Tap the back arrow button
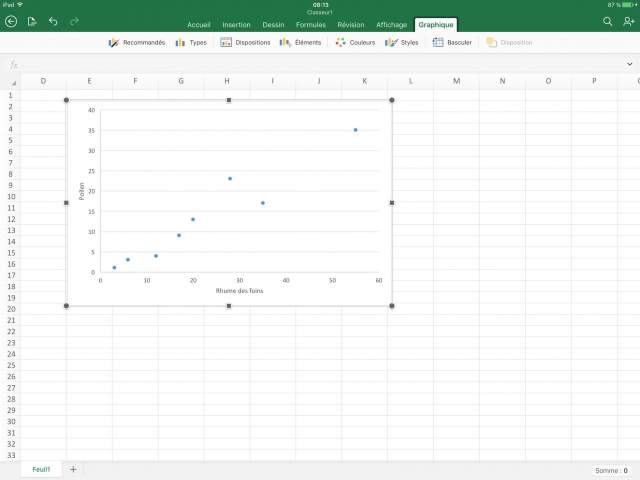Image resolution: width=640 pixels, height=480 pixels. click(x=11, y=21)
